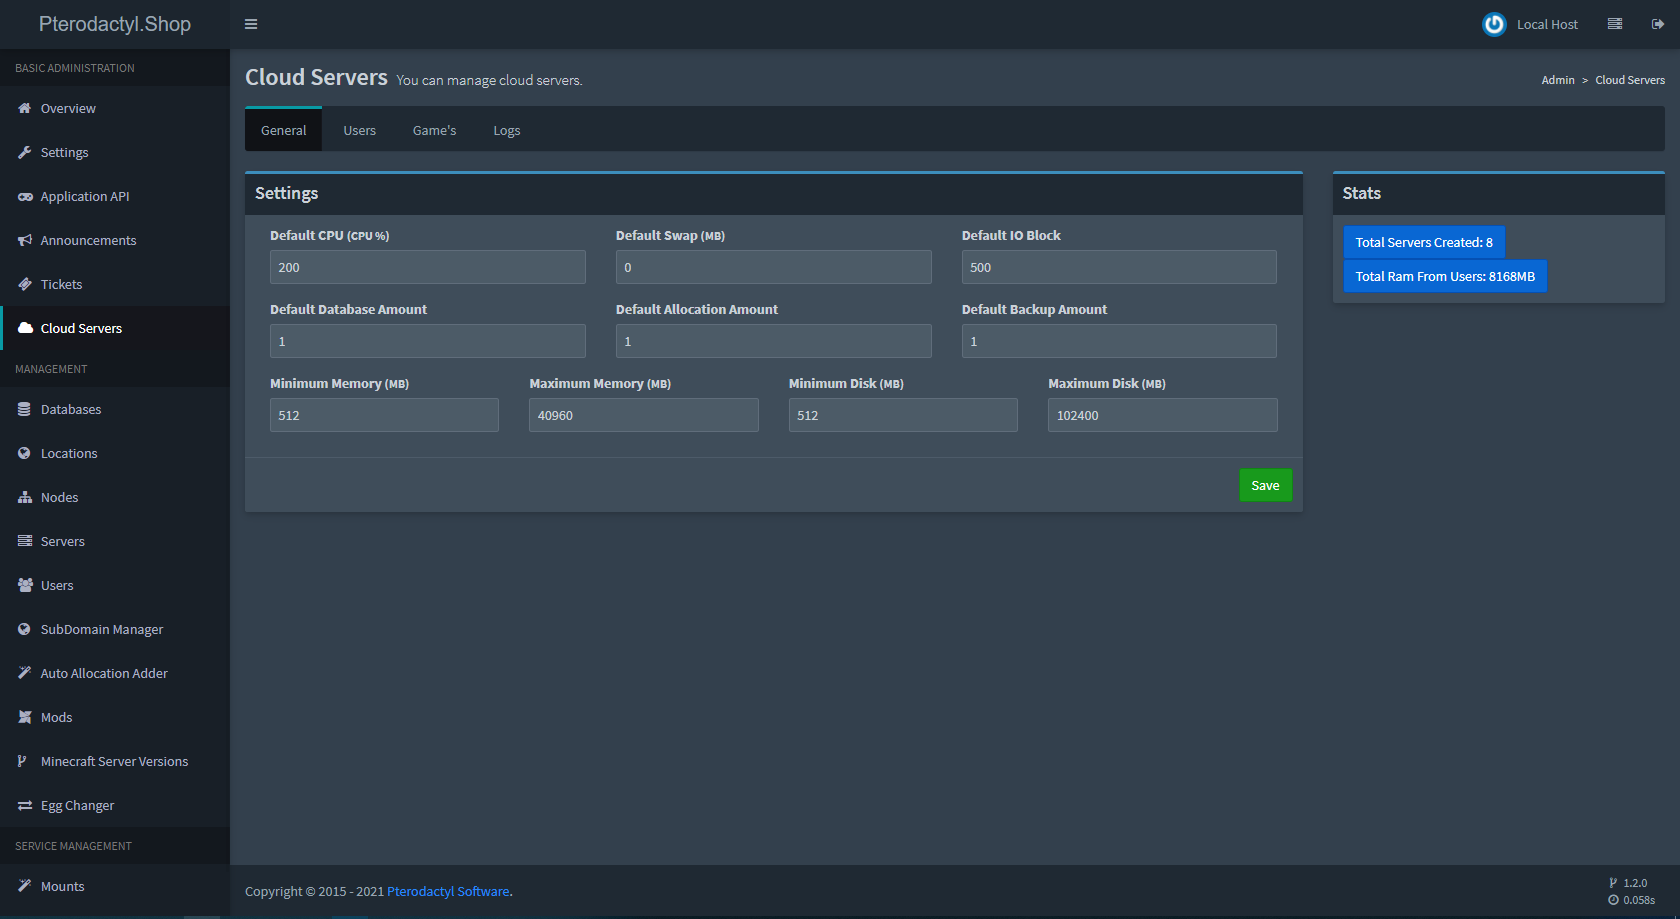Open Overview via the home icon

(x=25, y=108)
